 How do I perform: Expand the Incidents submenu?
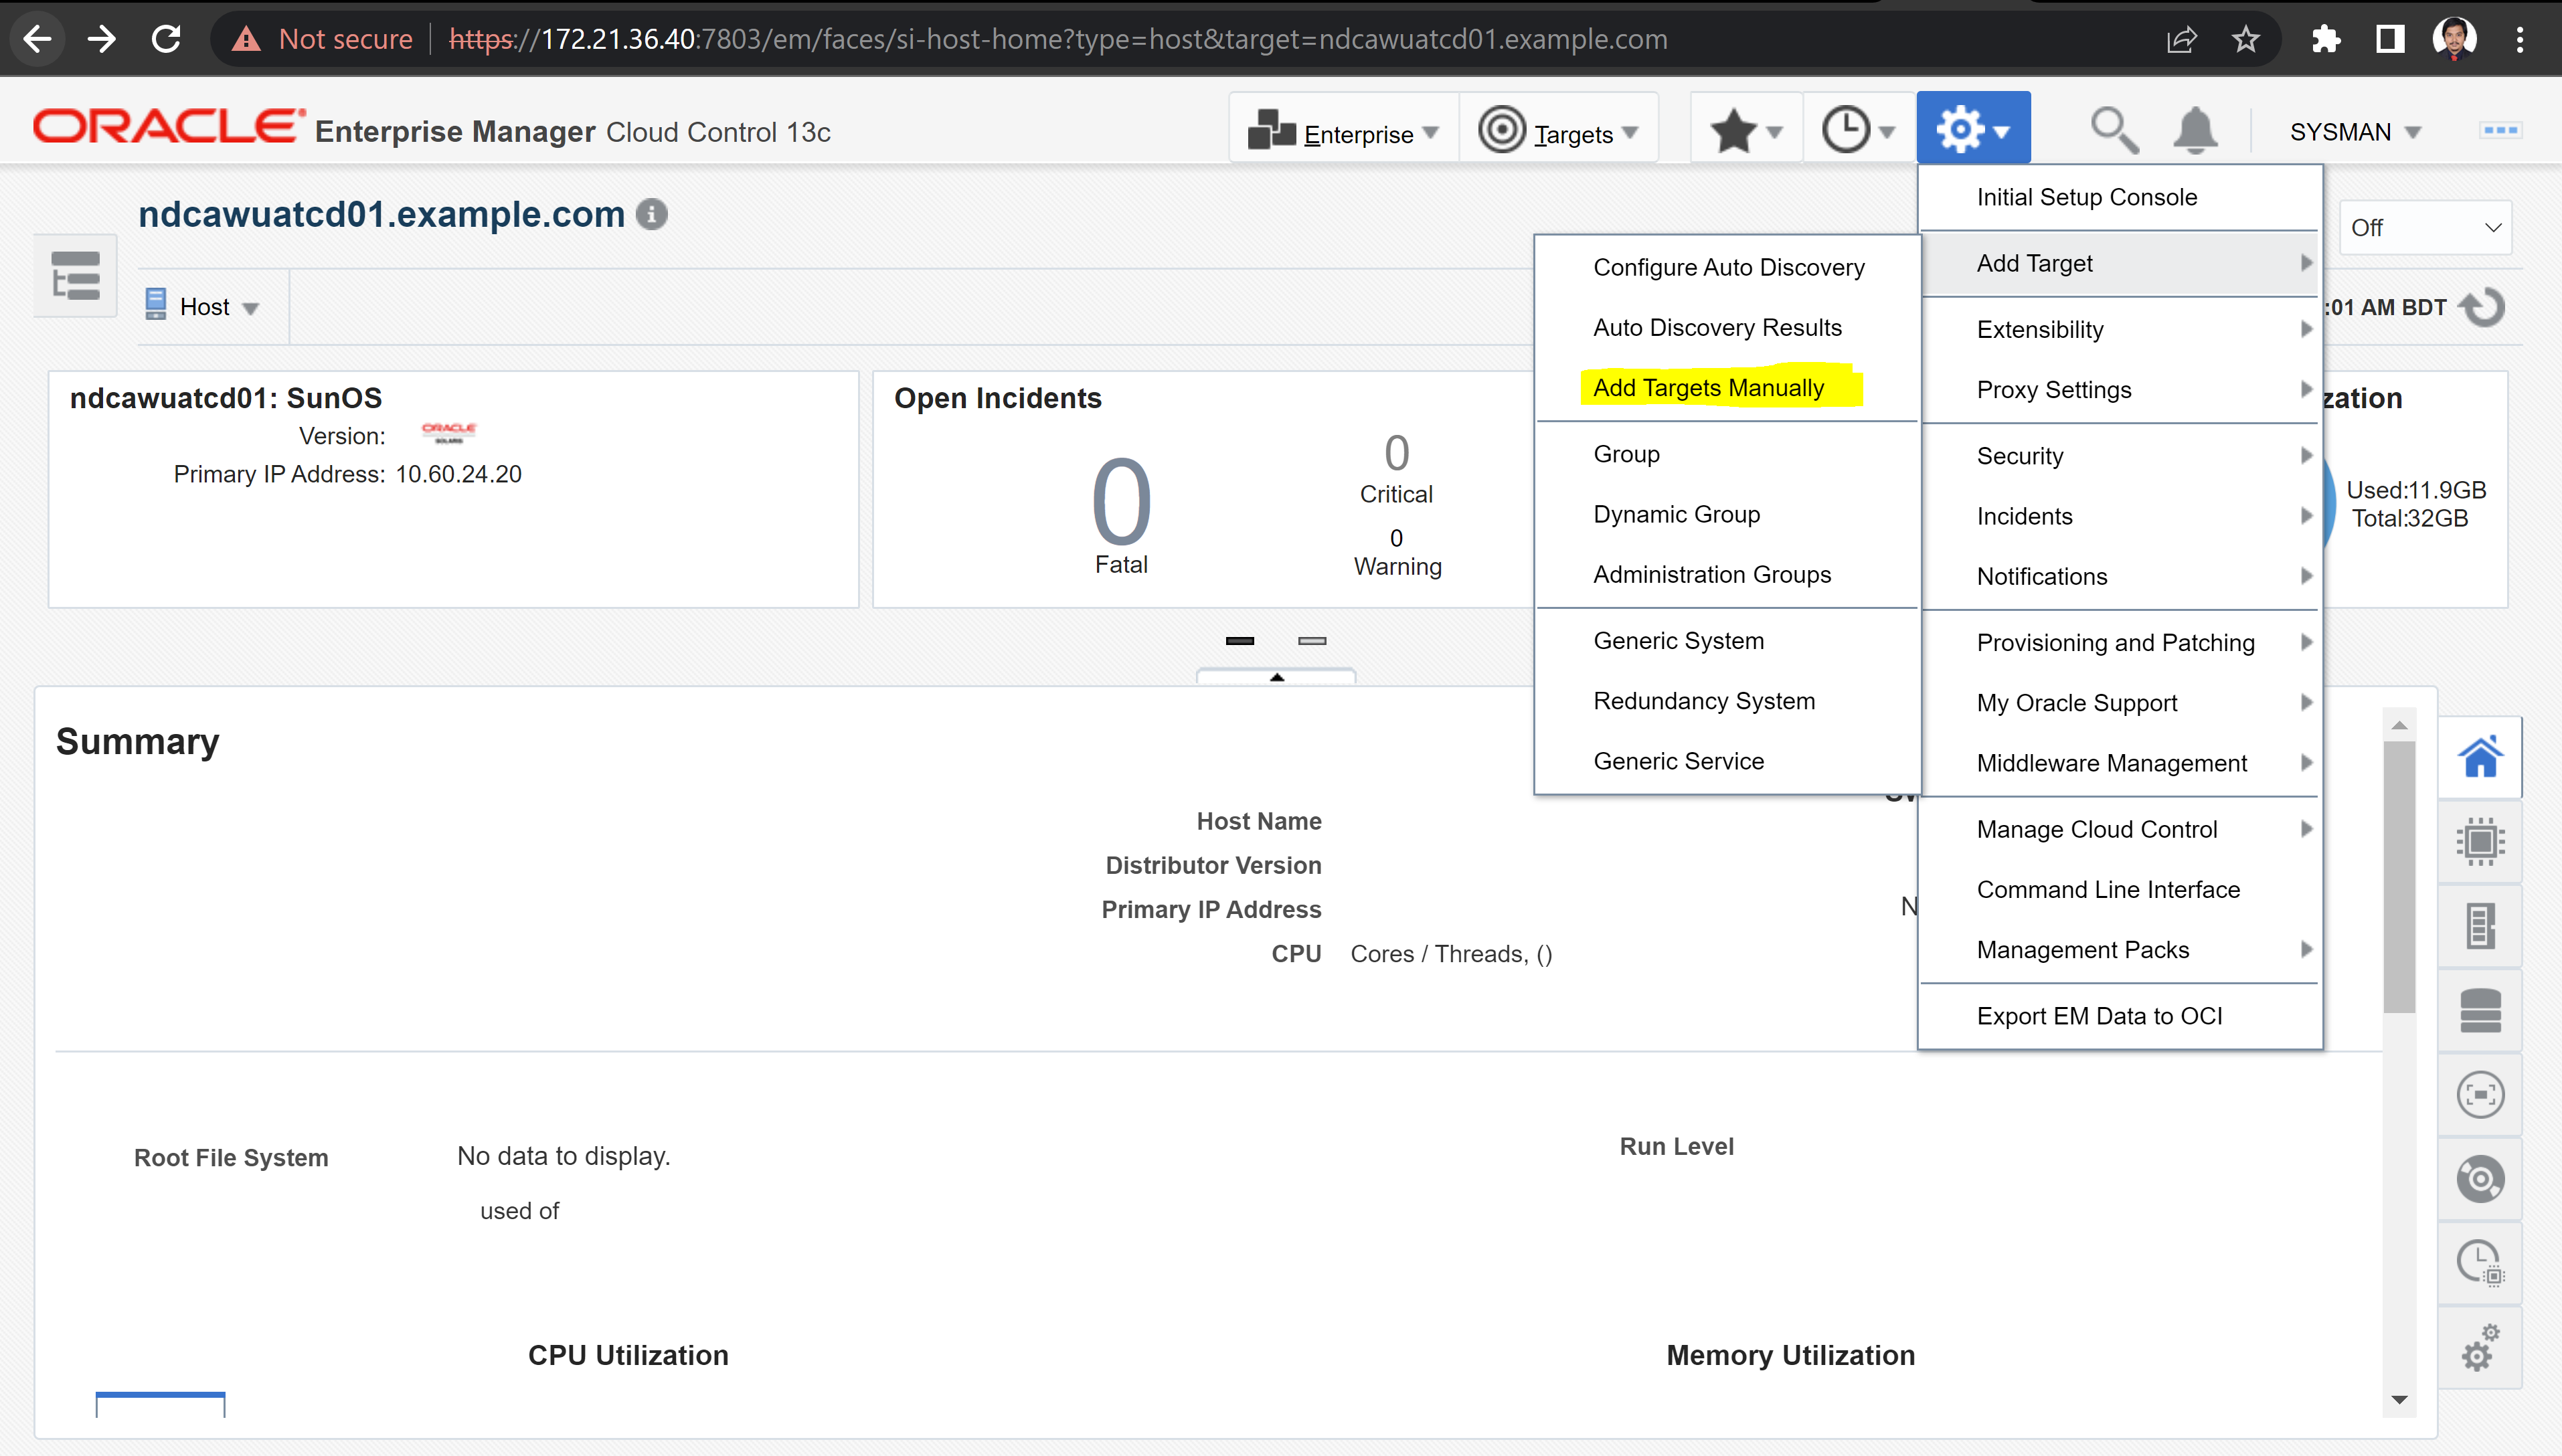pos(2120,516)
